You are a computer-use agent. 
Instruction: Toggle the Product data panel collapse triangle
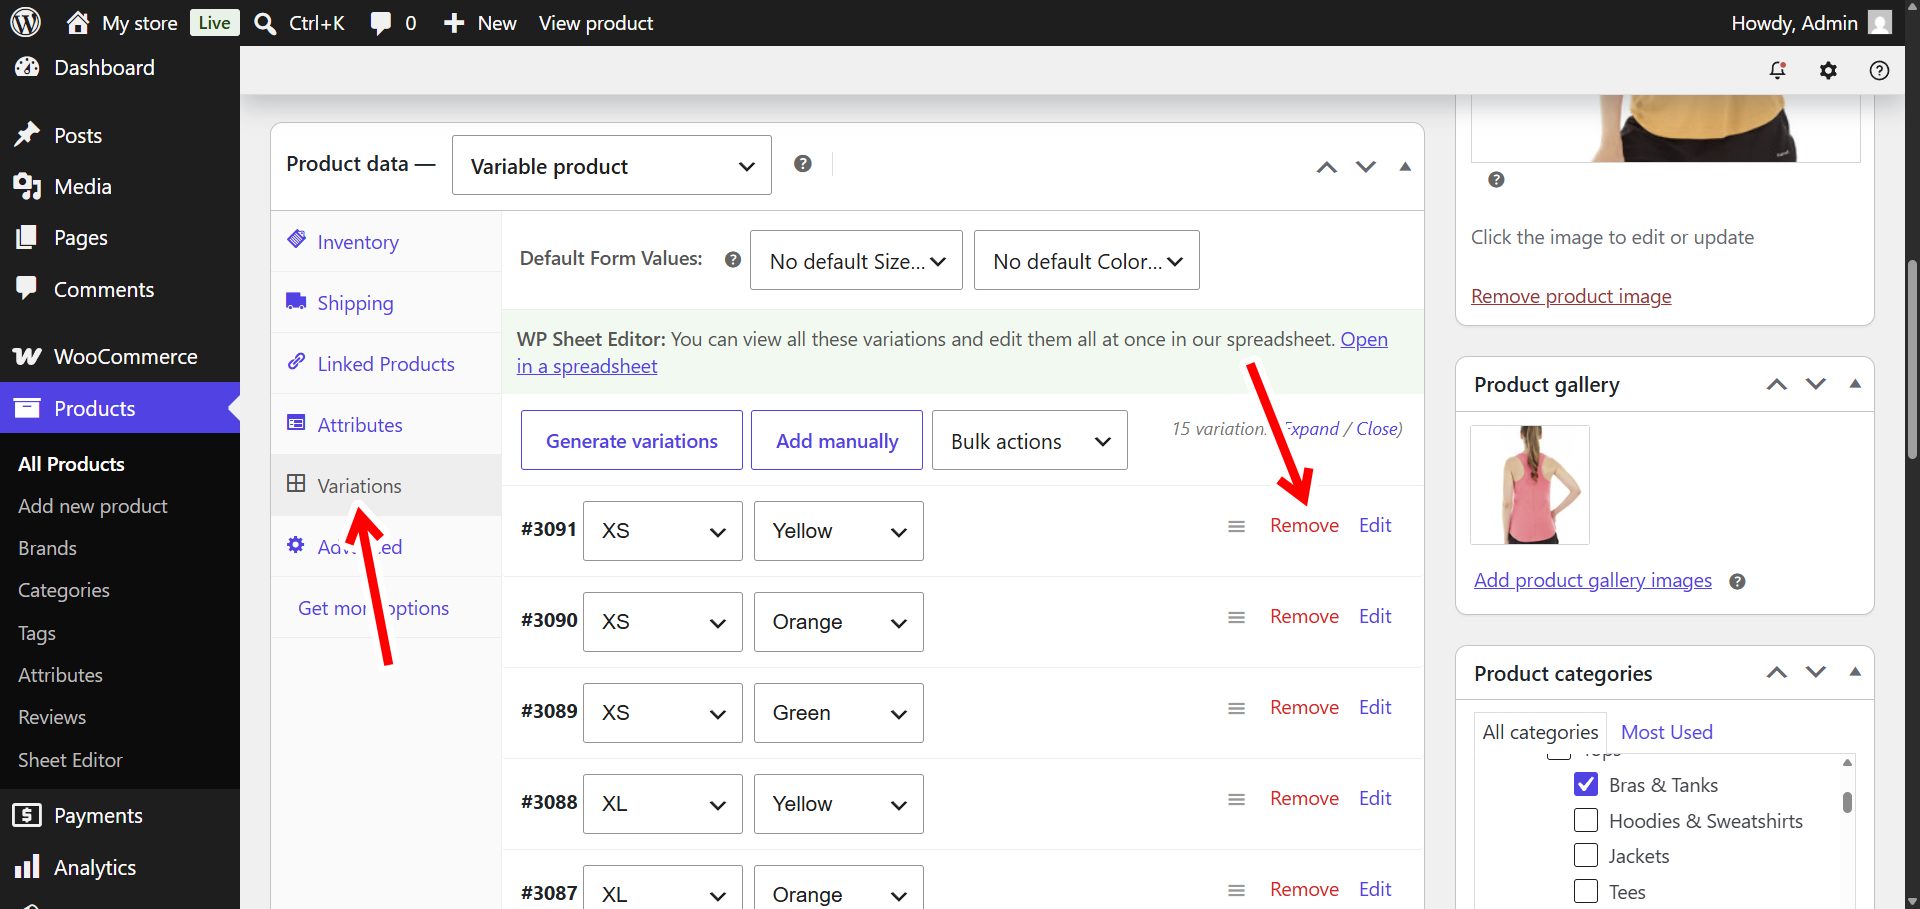(1405, 166)
